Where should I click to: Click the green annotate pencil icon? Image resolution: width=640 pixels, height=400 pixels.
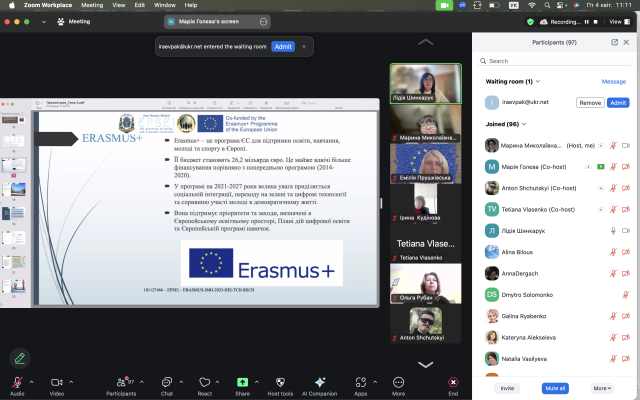tap(20, 358)
